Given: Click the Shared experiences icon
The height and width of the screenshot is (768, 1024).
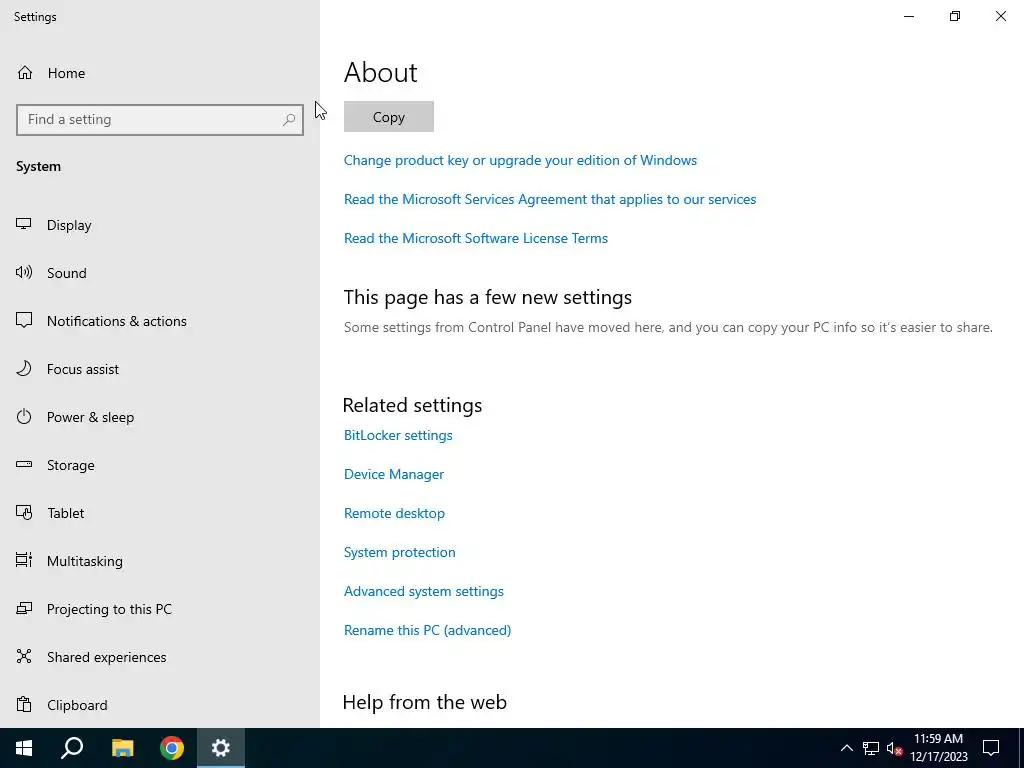Looking at the screenshot, I should tap(24, 656).
